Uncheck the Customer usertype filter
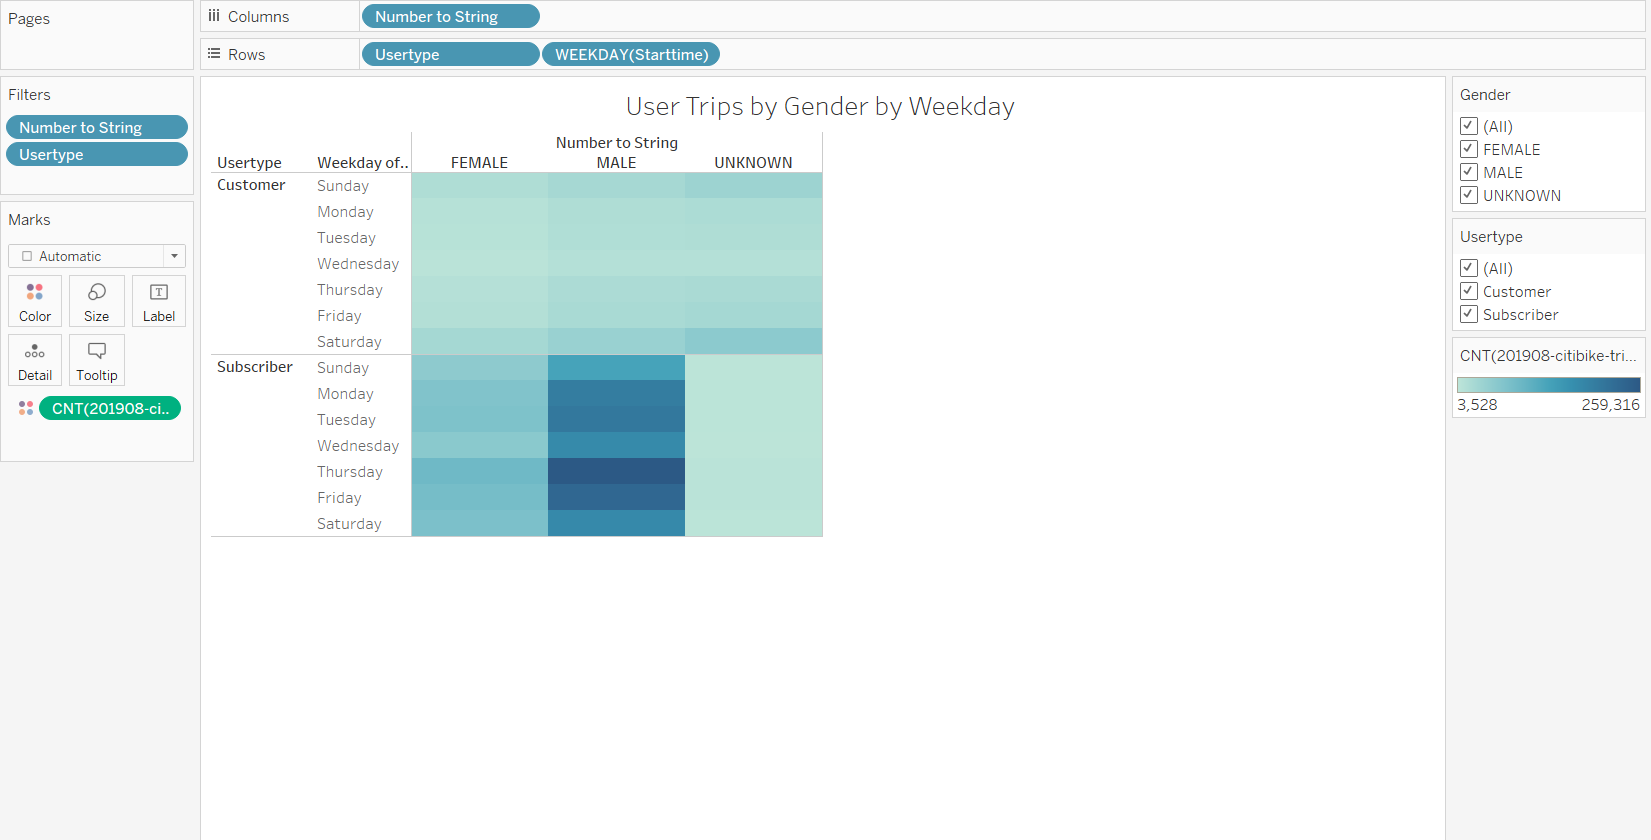 (1469, 291)
